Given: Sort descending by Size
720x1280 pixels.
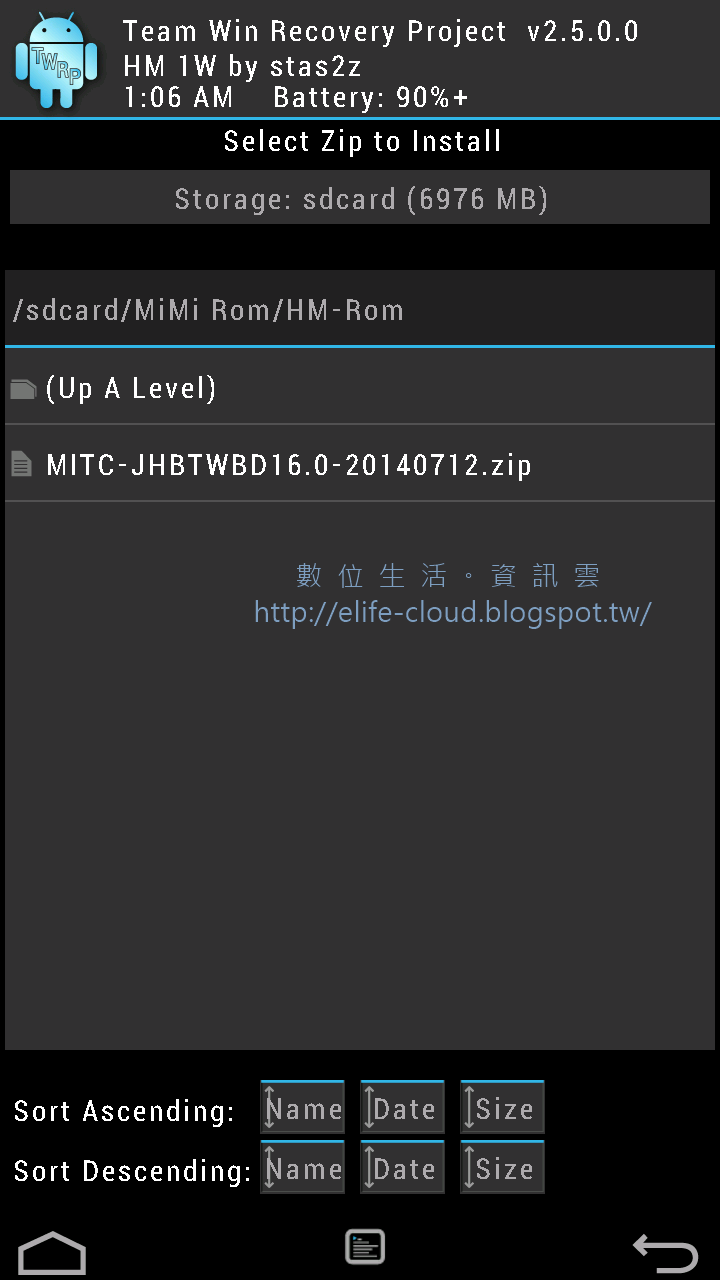Looking at the screenshot, I should pyautogui.click(x=503, y=1167).
